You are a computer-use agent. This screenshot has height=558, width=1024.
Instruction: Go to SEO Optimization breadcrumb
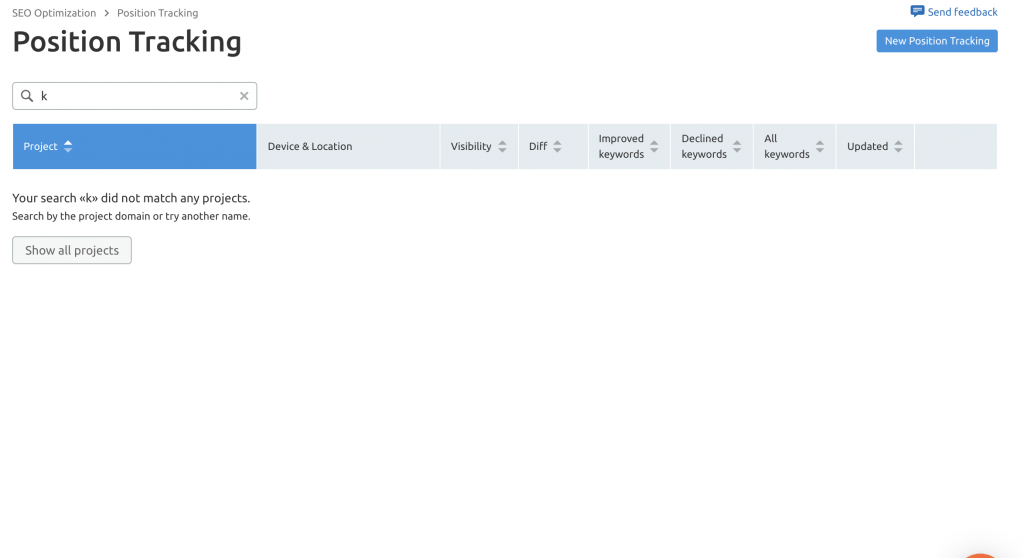pos(54,13)
